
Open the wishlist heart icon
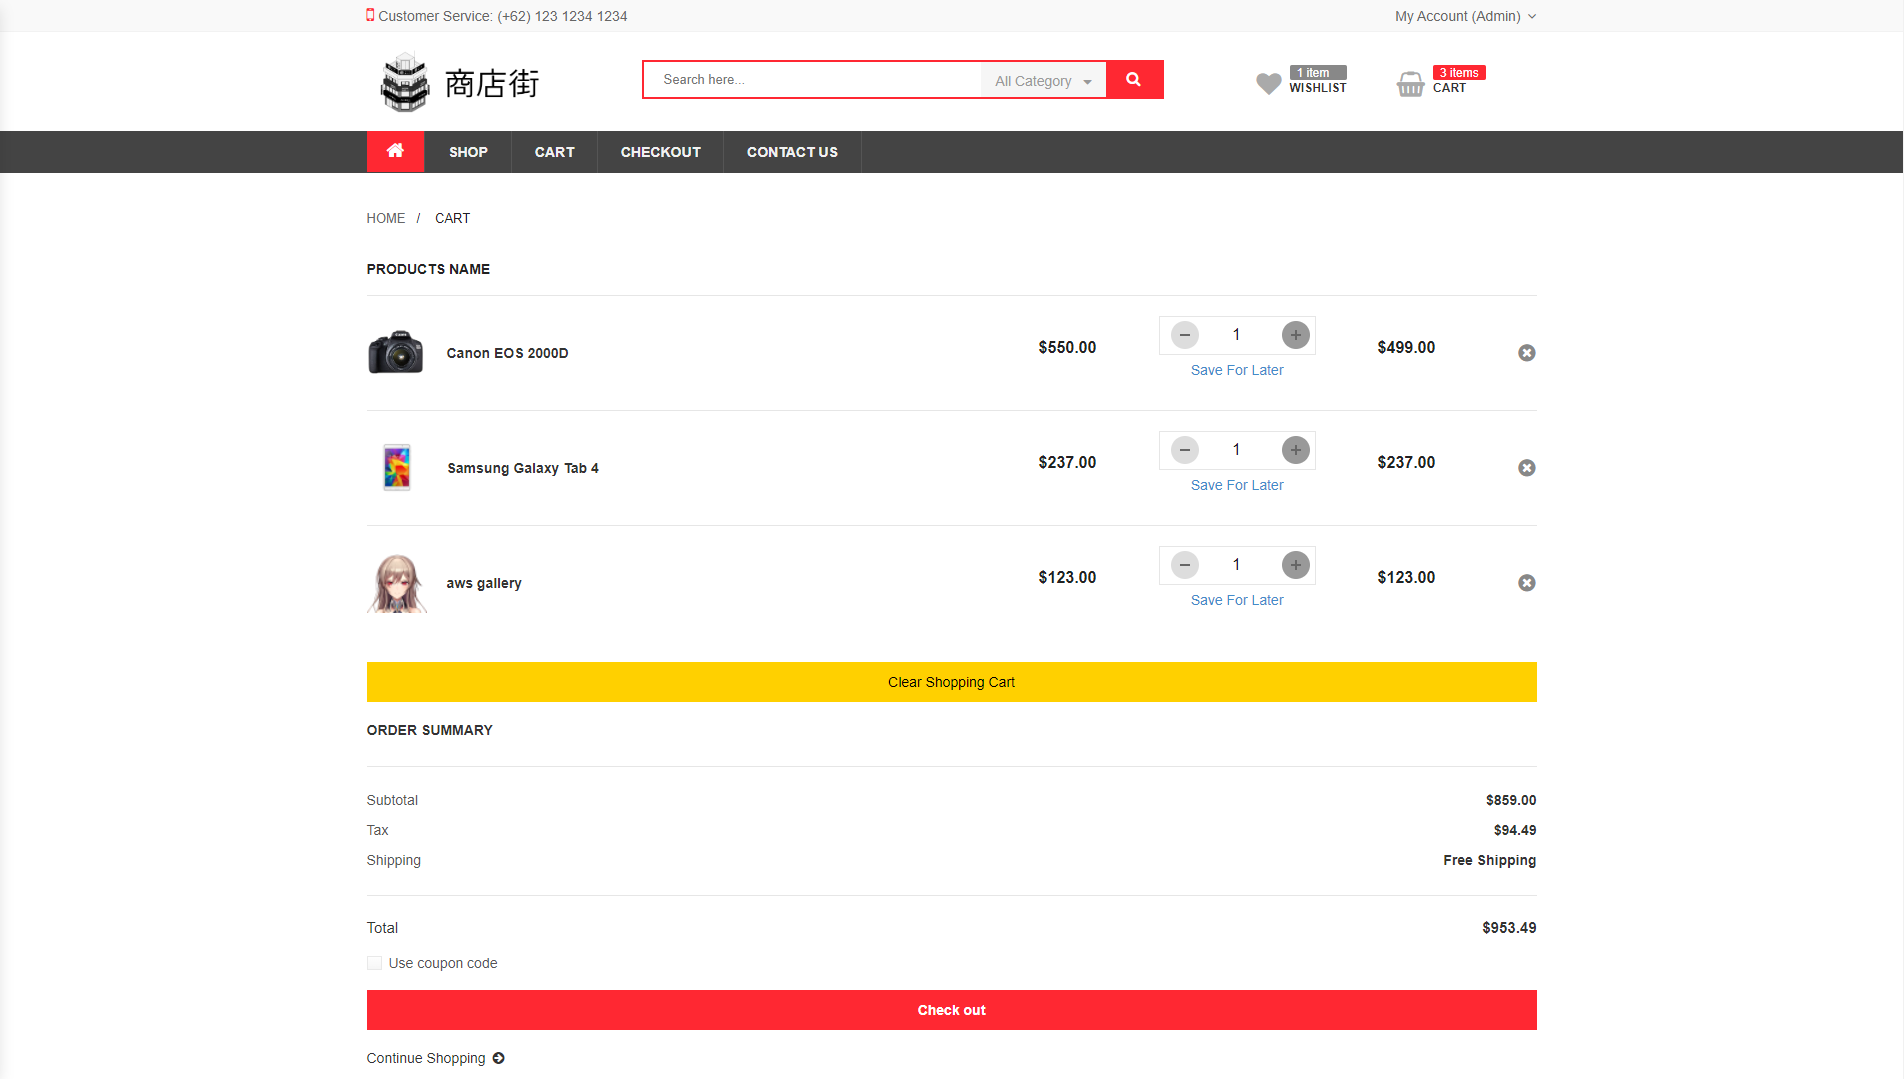(1268, 83)
